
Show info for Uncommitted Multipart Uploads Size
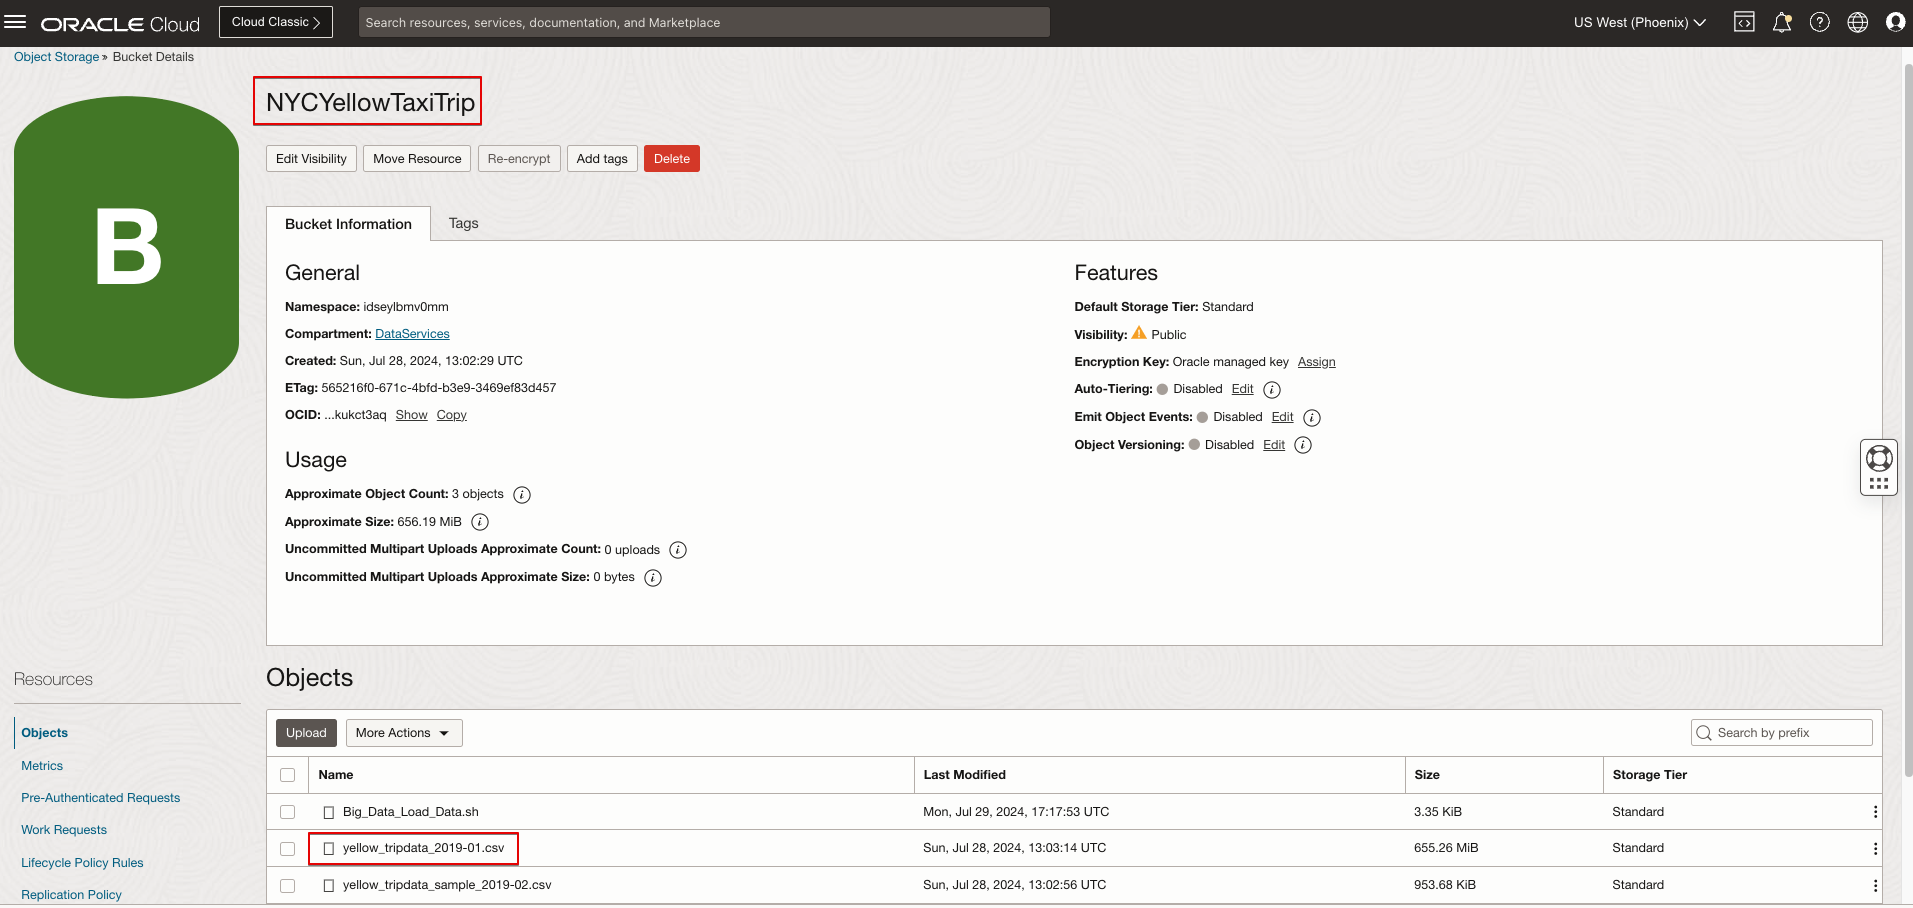(x=653, y=578)
